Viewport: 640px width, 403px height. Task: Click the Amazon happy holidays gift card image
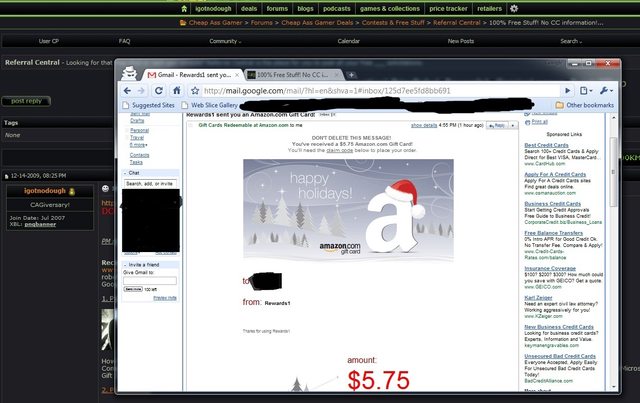pos(348,209)
